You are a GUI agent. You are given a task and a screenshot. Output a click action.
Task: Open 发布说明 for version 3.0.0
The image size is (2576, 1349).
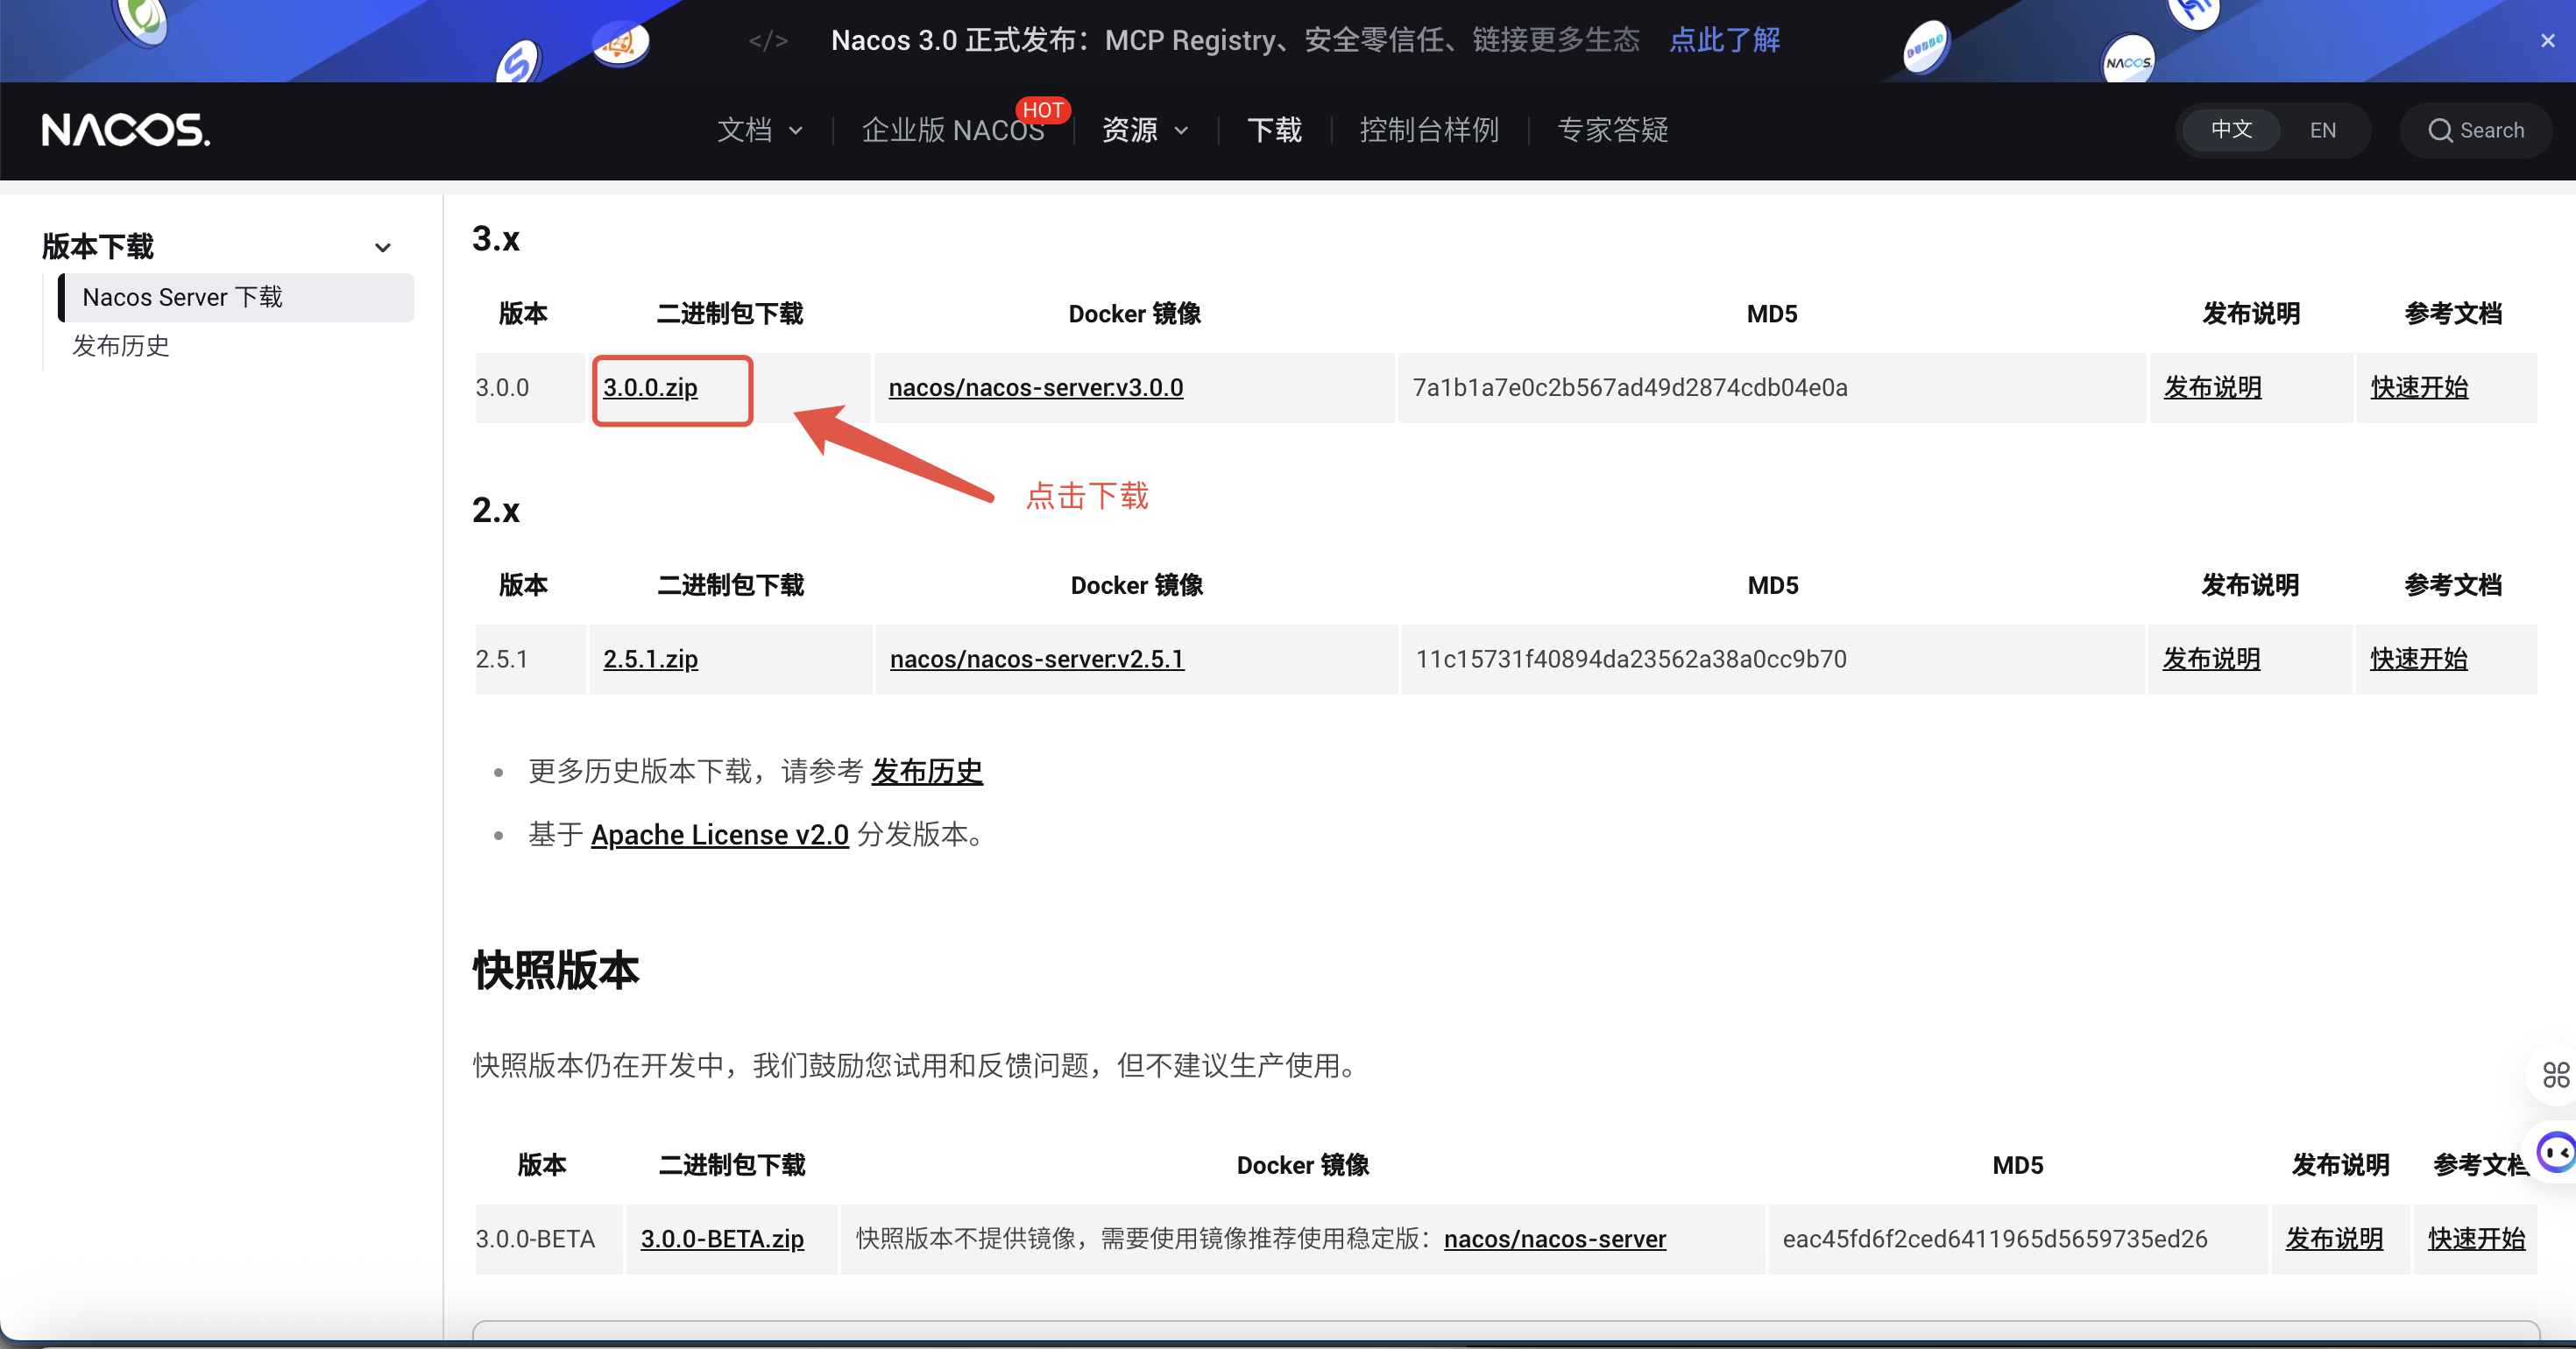tap(2213, 388)
